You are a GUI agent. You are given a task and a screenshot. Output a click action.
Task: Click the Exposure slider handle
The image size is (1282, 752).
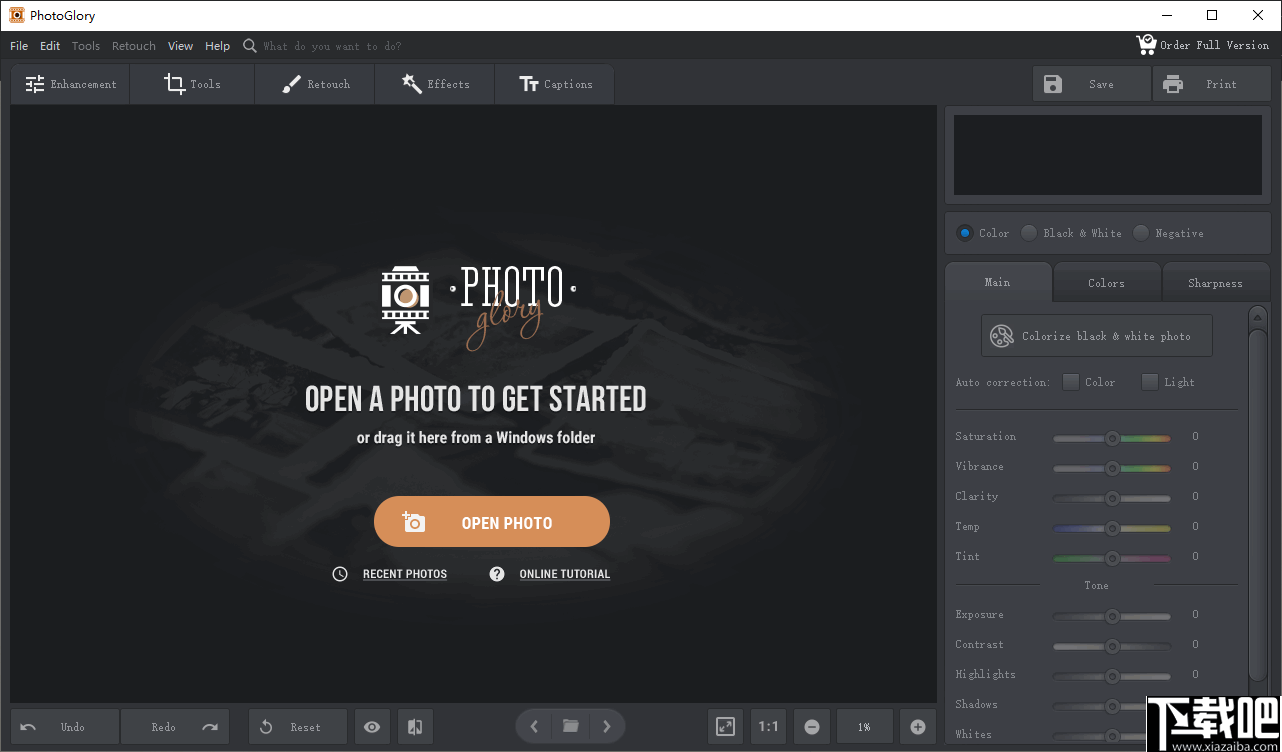tap(1112, 616)
